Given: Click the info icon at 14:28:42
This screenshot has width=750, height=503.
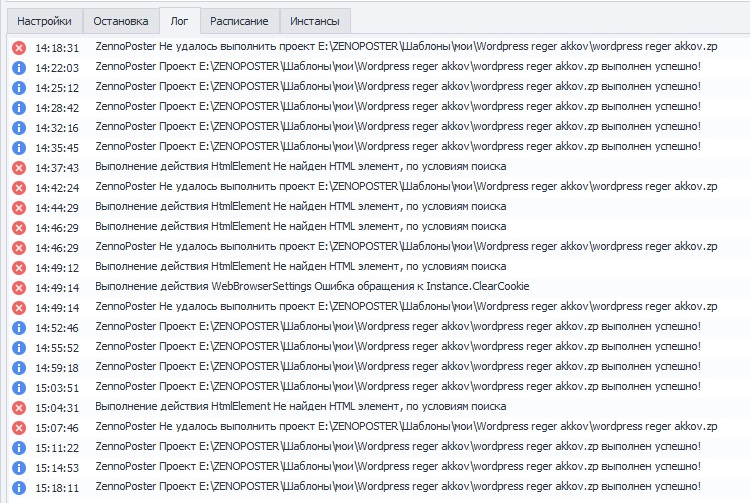Looking at the screenshot, I should [x=19, y=108].
